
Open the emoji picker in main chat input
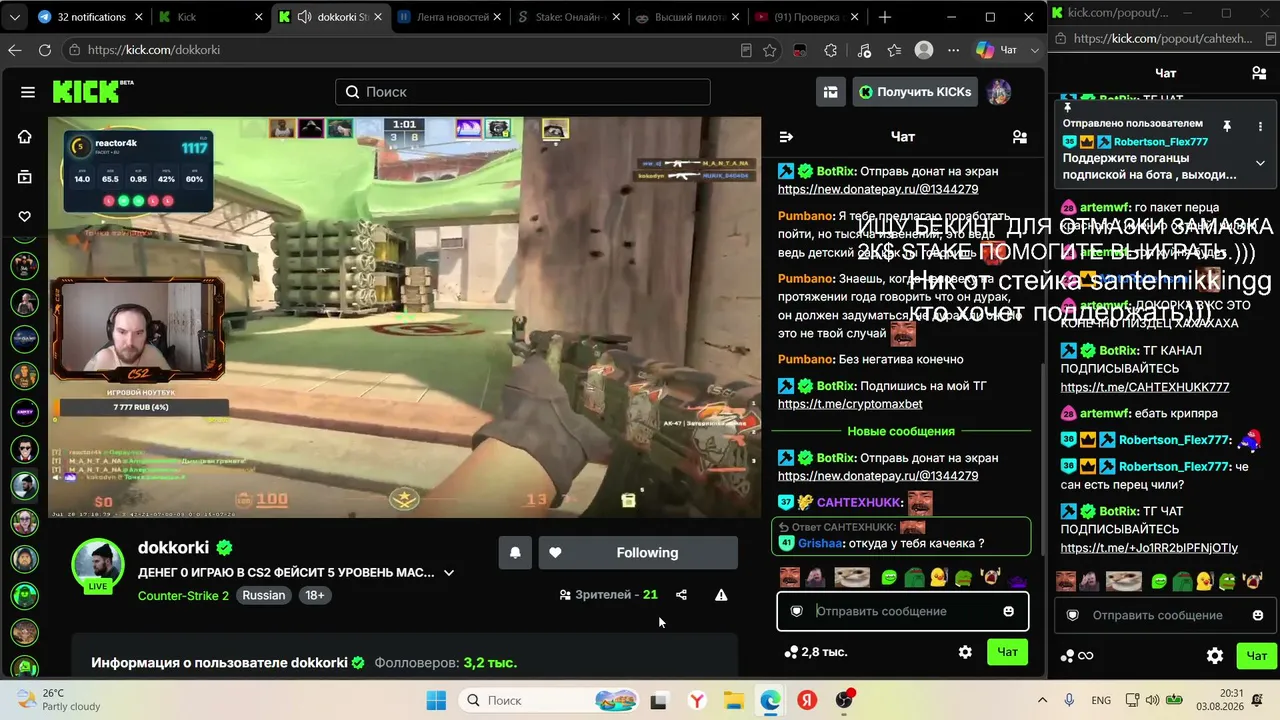click(1009, 611)
